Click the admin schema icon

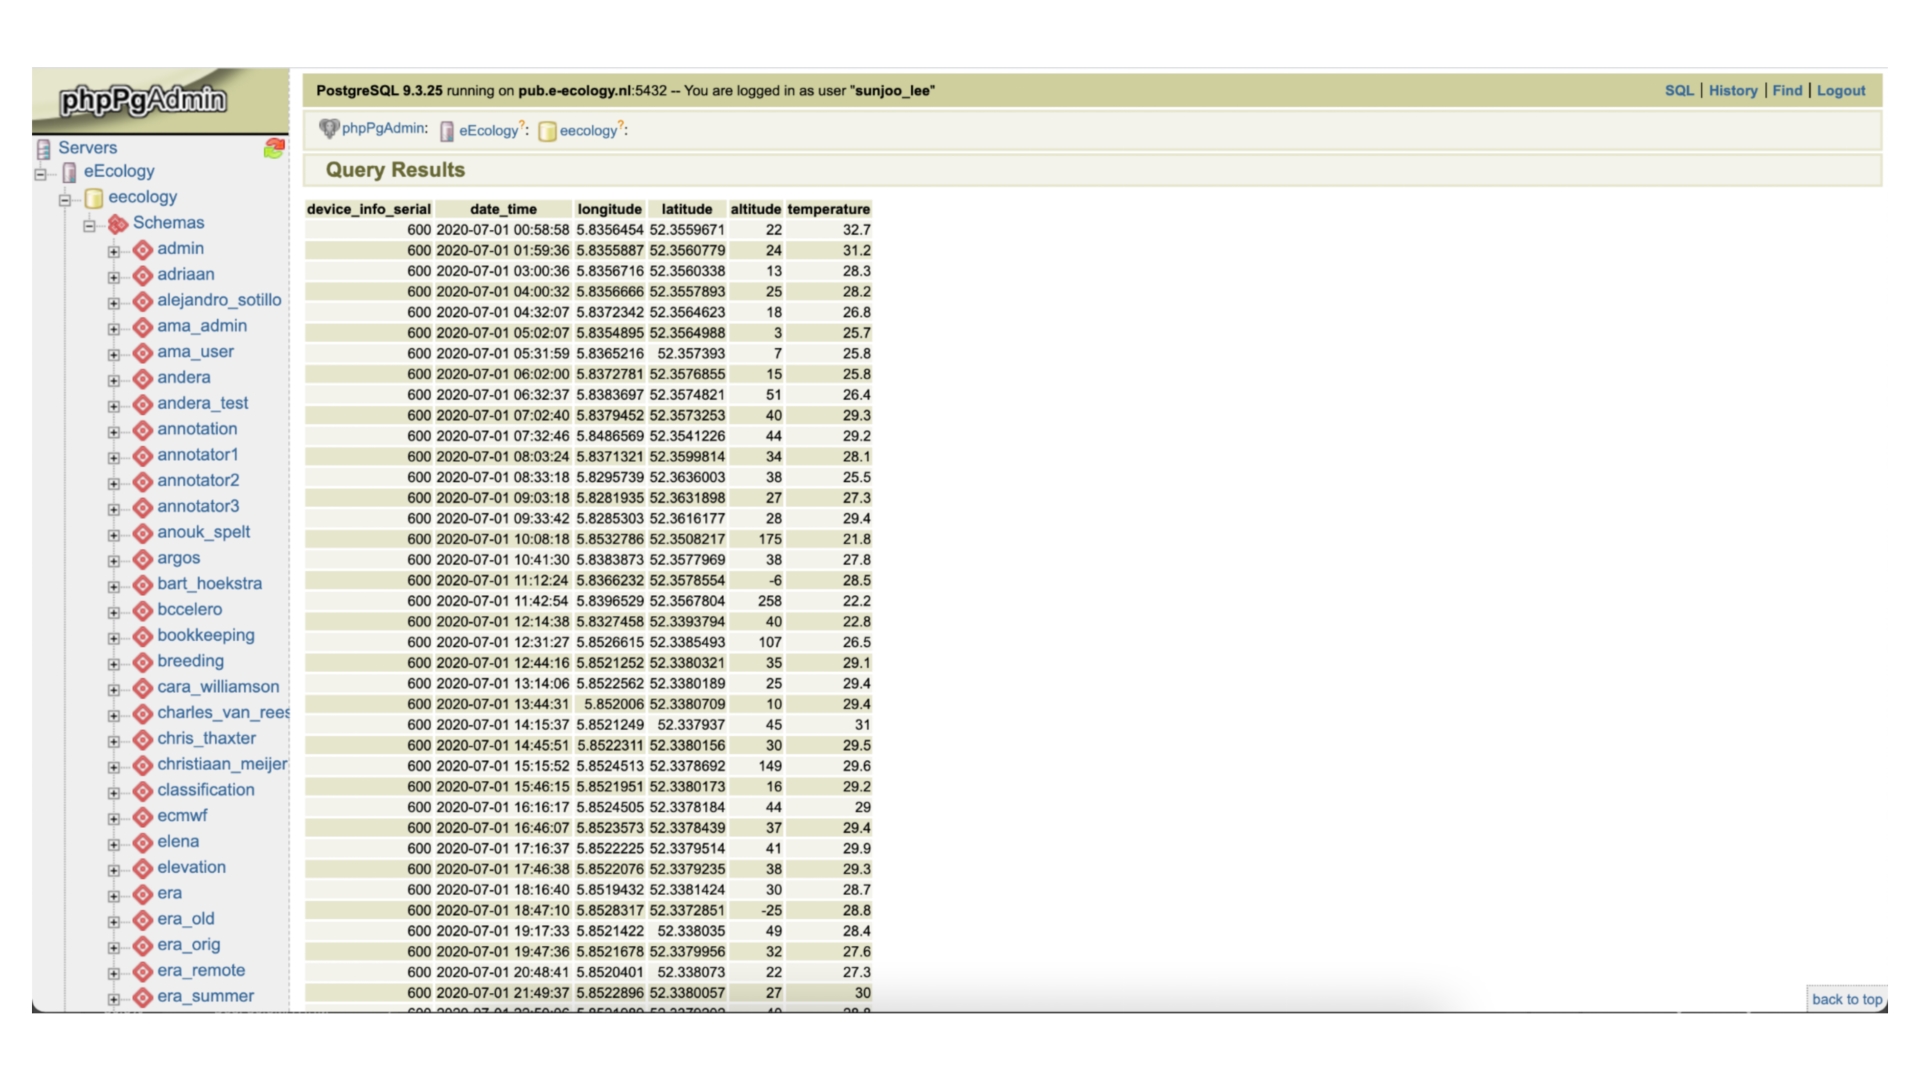point(143,249)
